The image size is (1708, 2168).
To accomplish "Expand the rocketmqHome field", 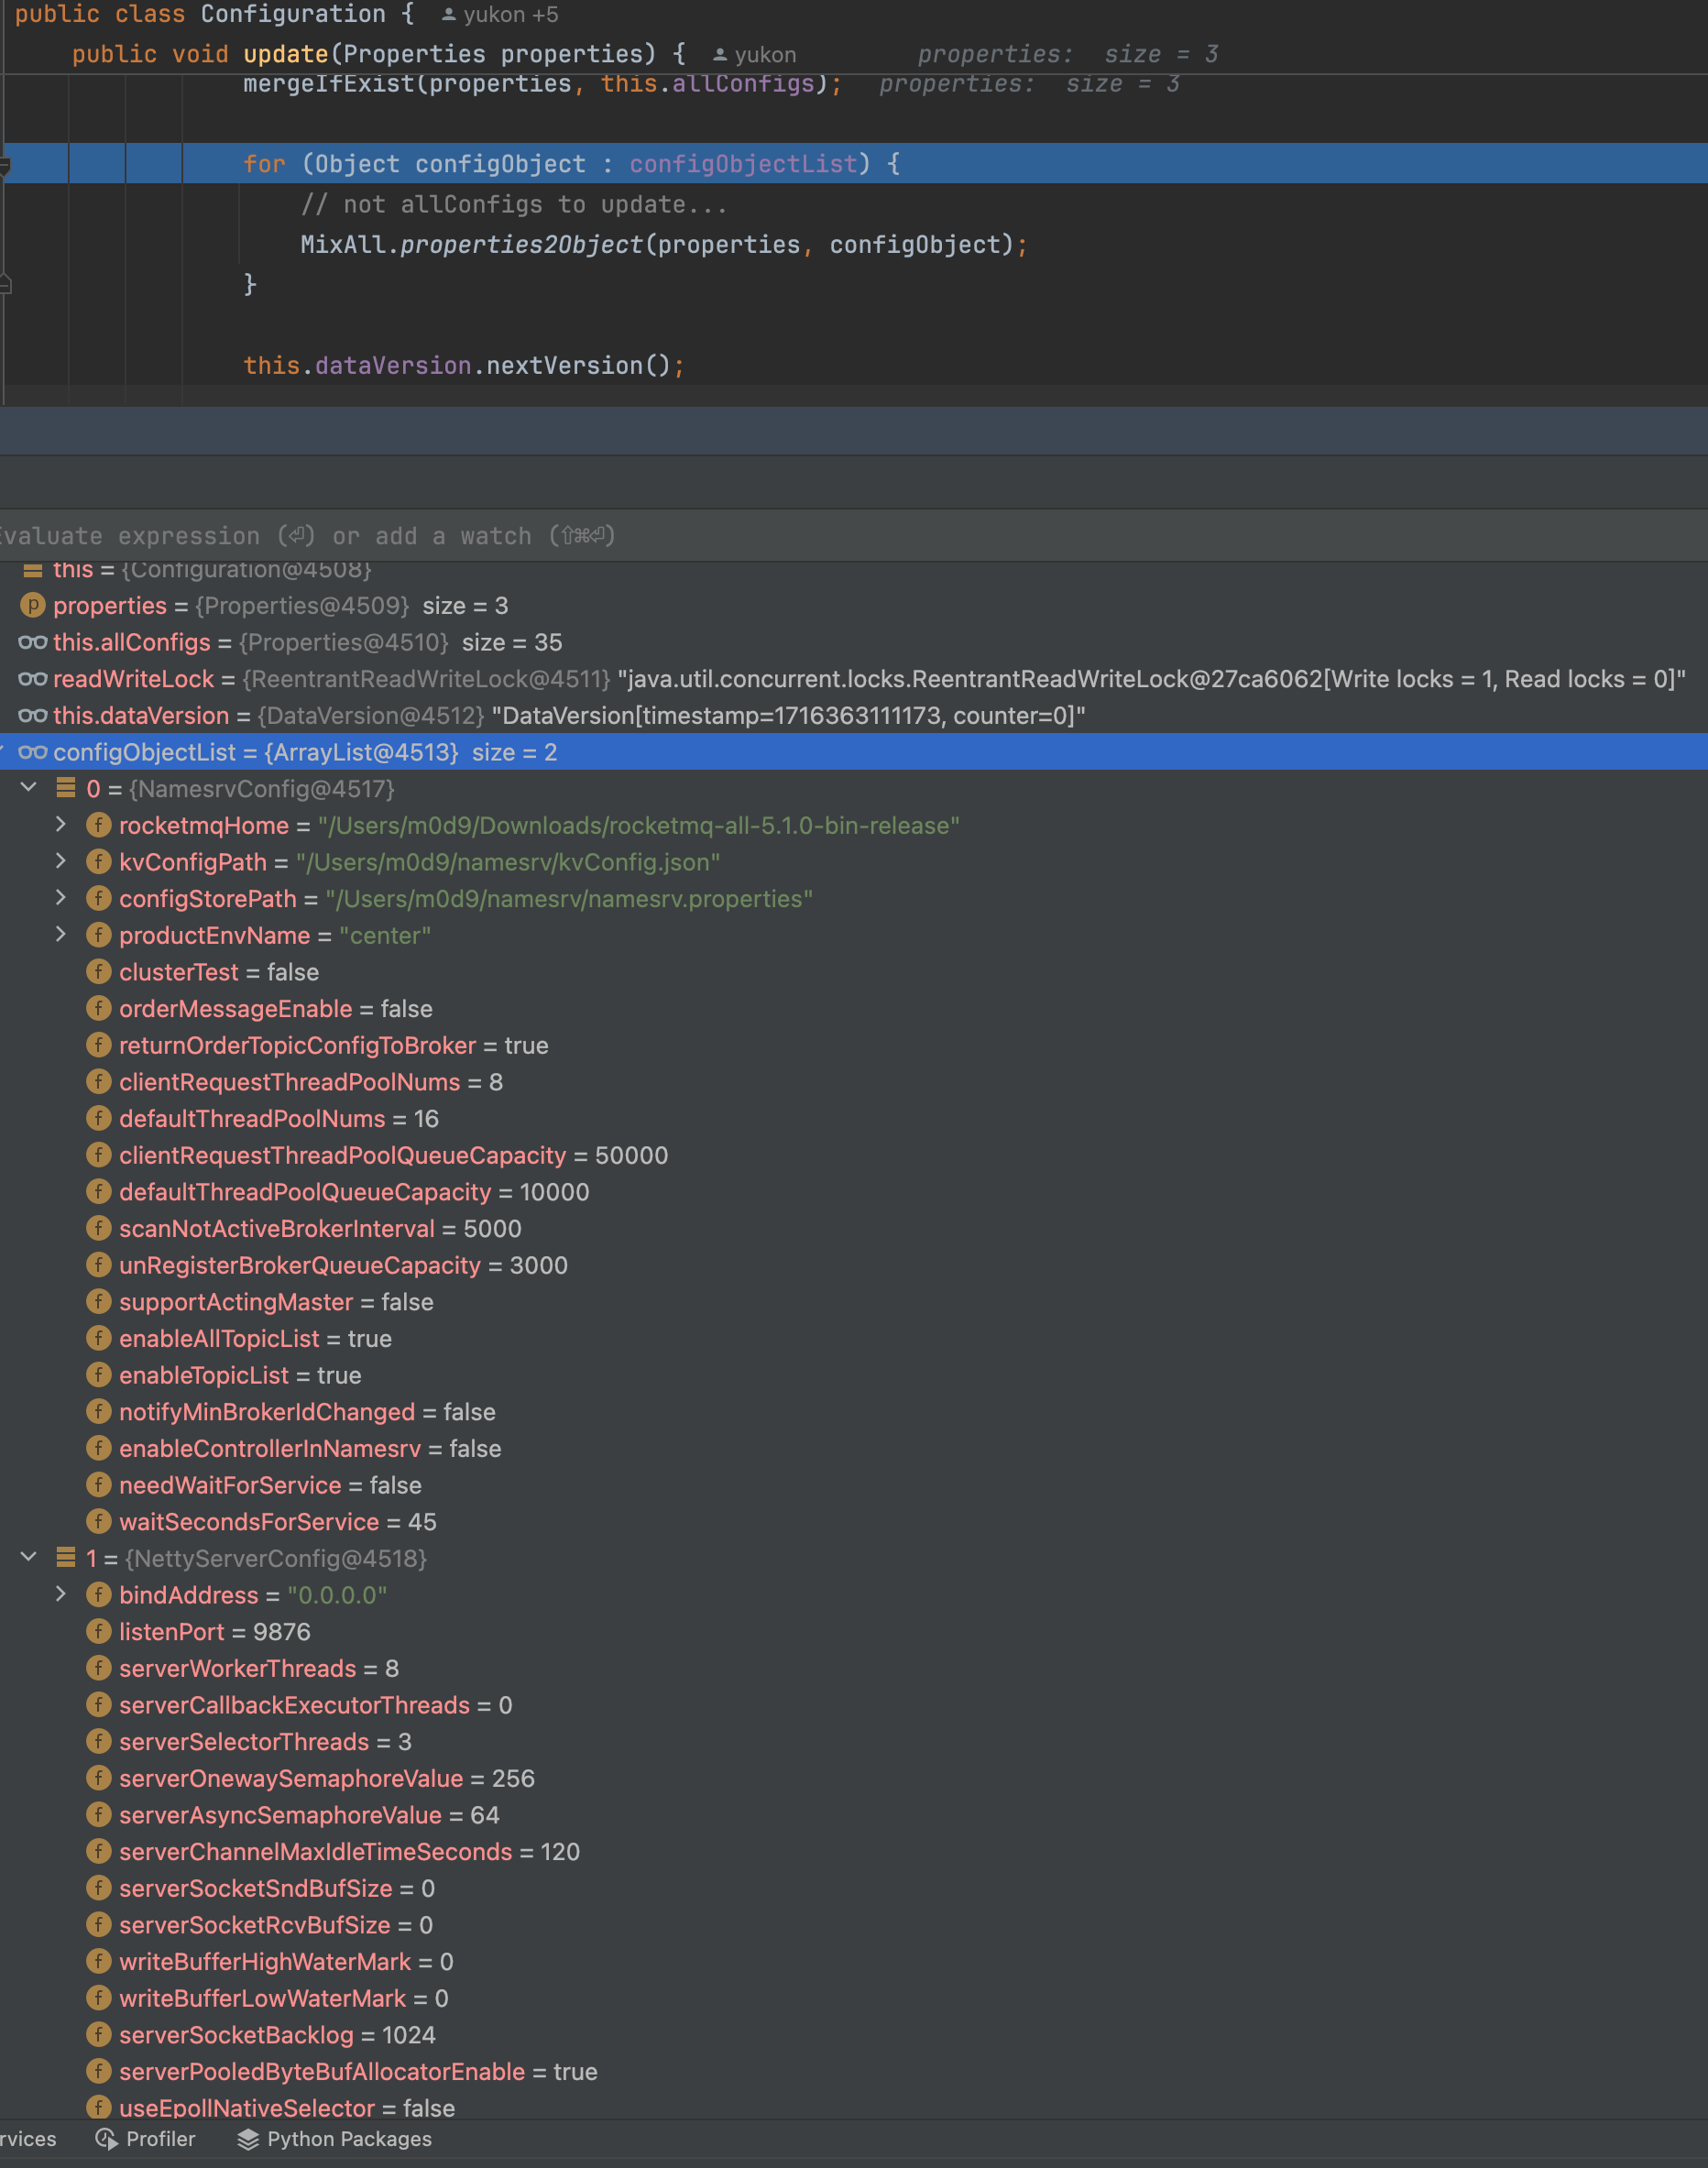I will (61, 824).
